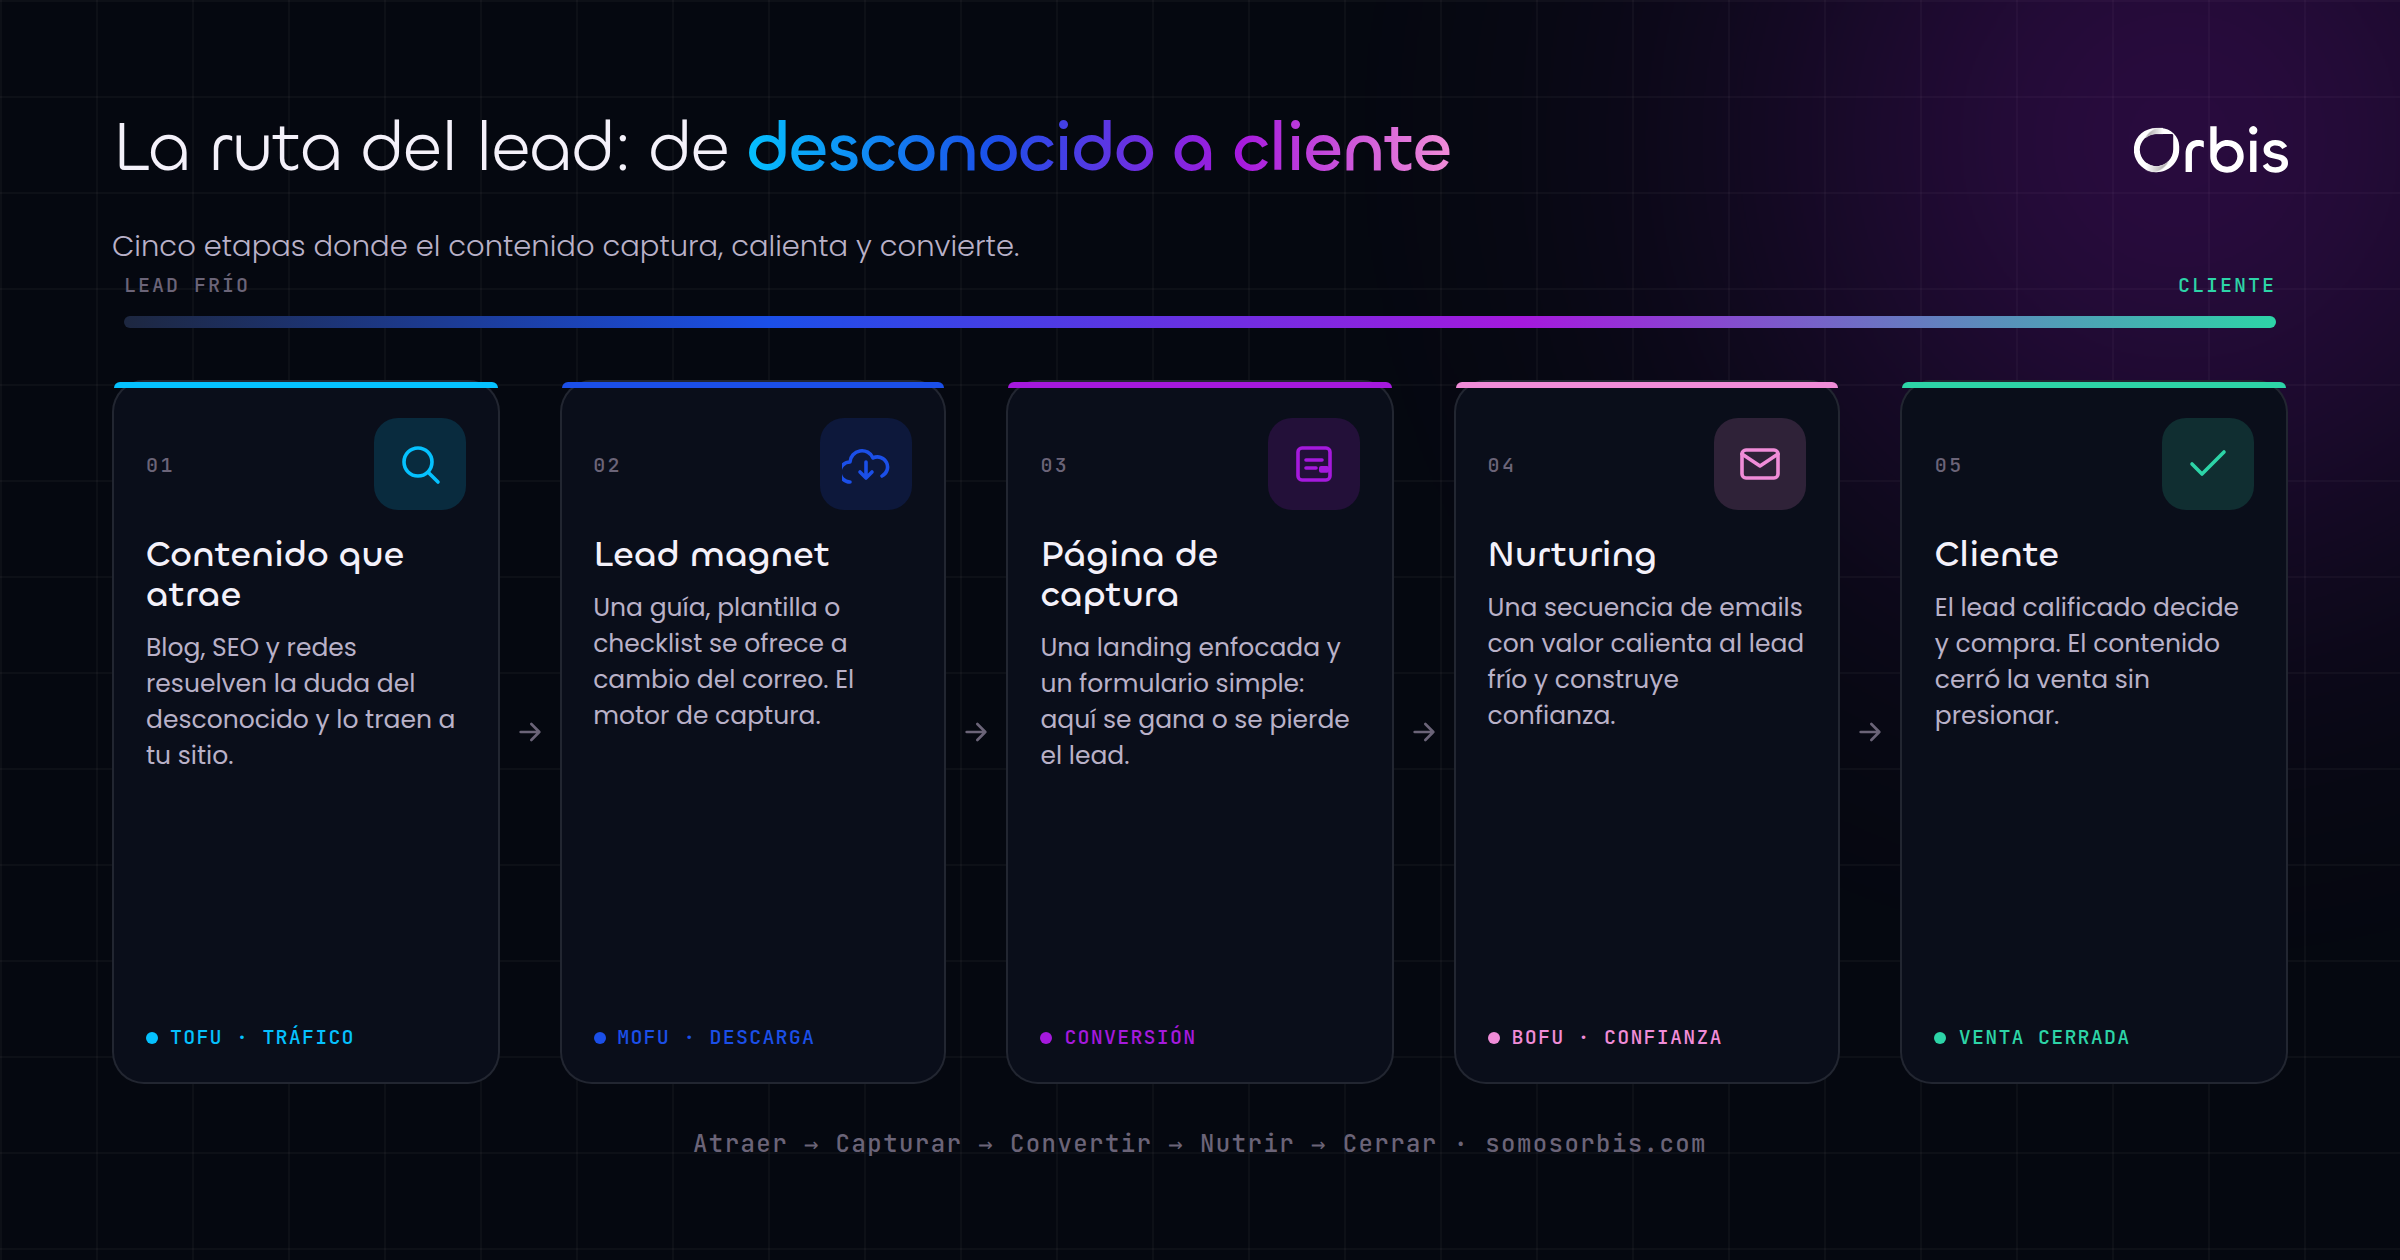Click the word 'Convertir' in the footer
Image resolution: width=2400 pixels, height=1260 pixels.
(x=1081, y=1143)
